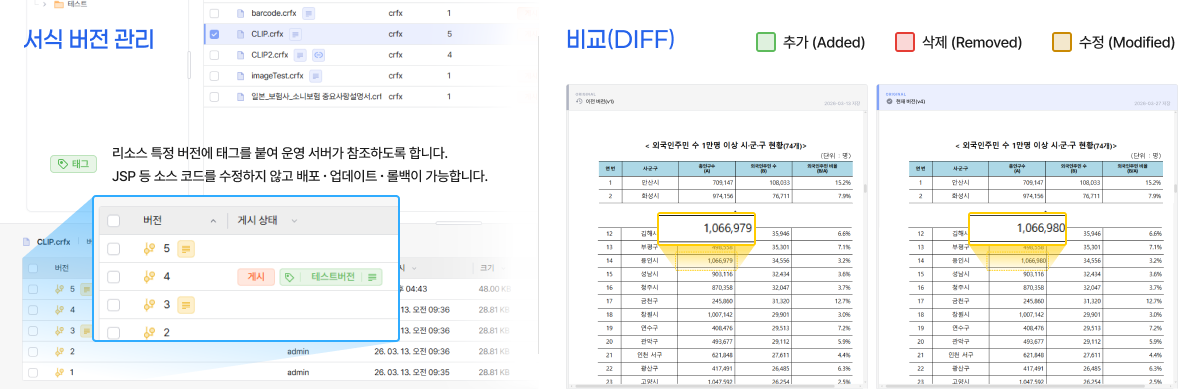Toggle select-all checkbox in callout header
The height and width of the screenshot is (389, 1198).
113,221
